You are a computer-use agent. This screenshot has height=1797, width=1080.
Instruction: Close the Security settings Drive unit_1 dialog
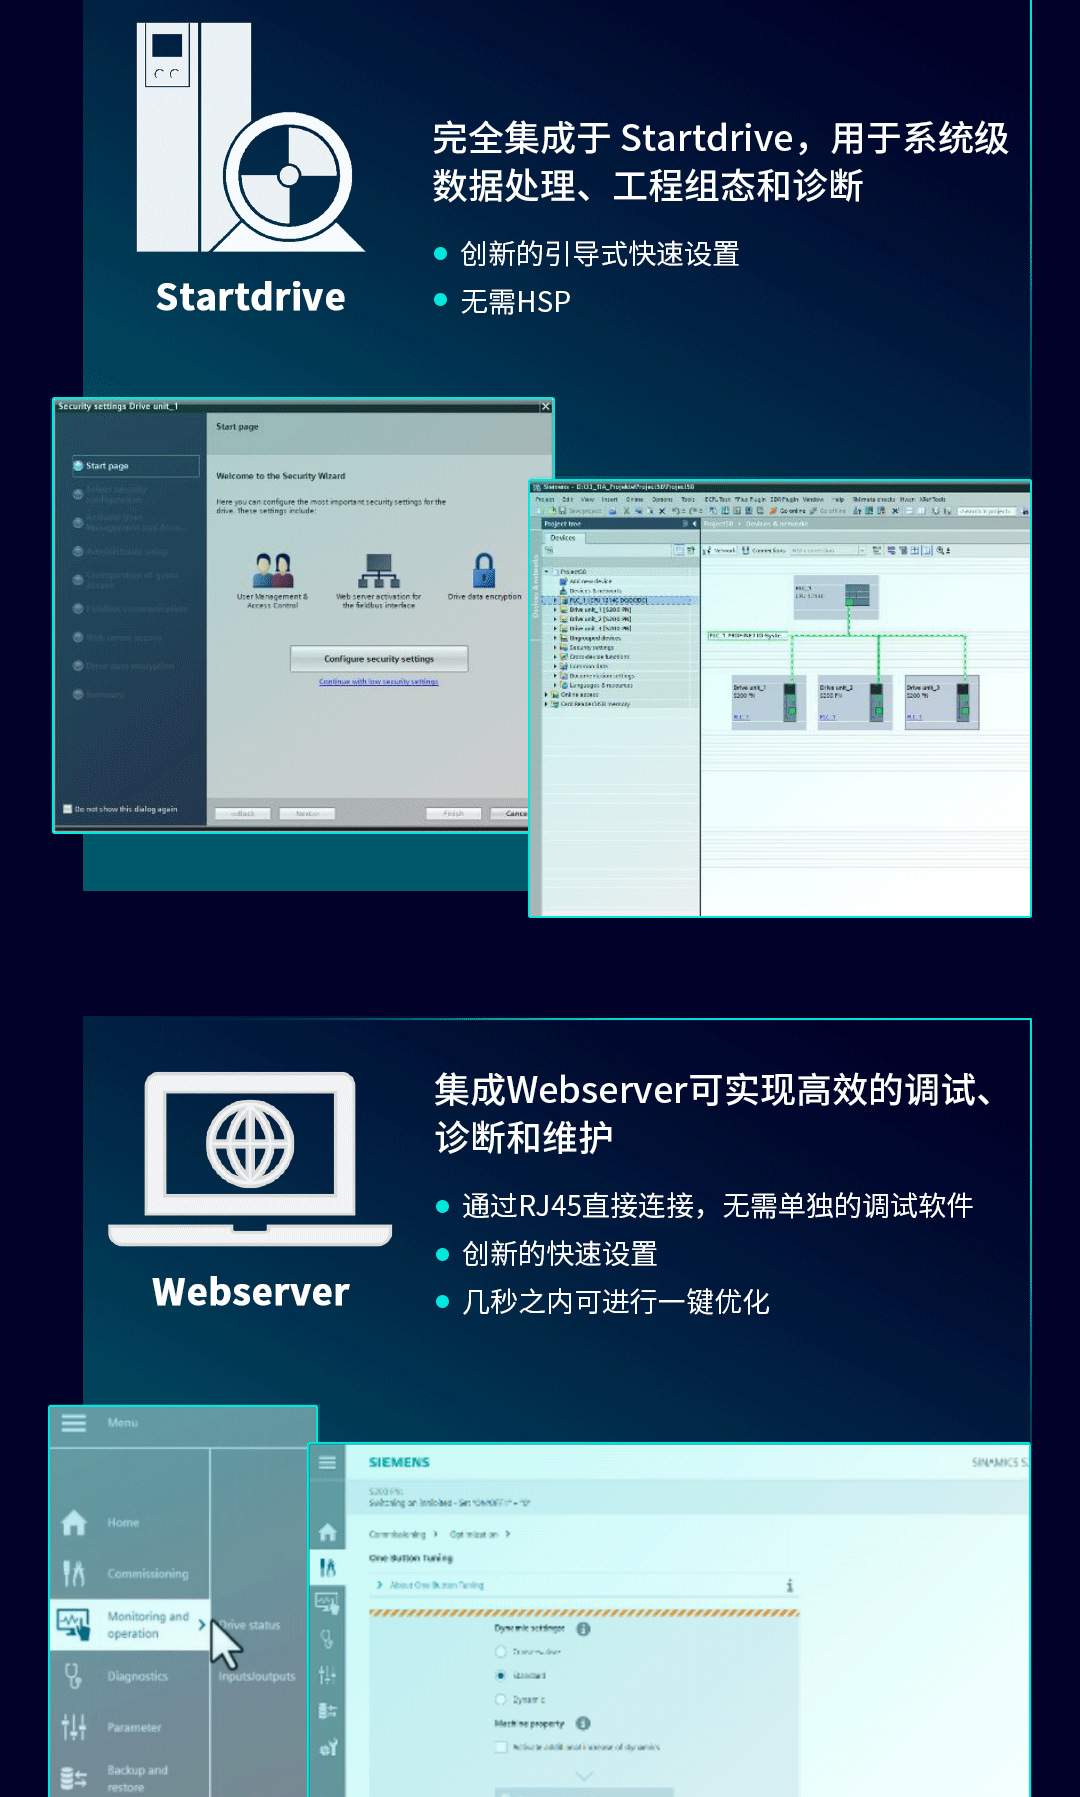click(x=546, y=406)
